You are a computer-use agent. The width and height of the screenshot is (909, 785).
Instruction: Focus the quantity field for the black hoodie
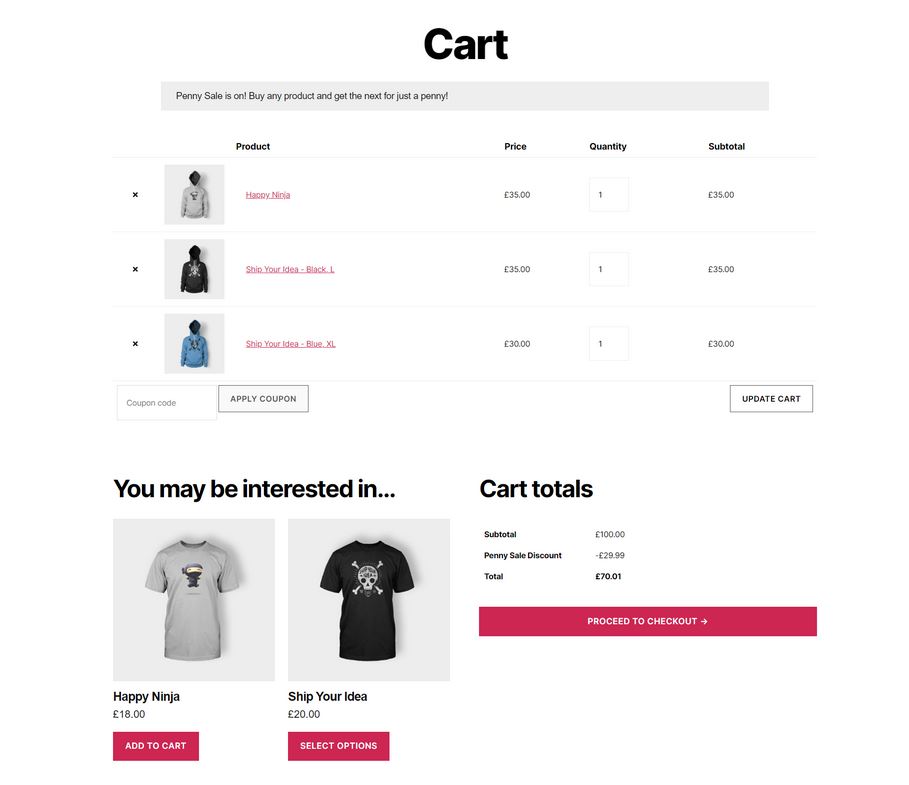click(x=609, y=269)
